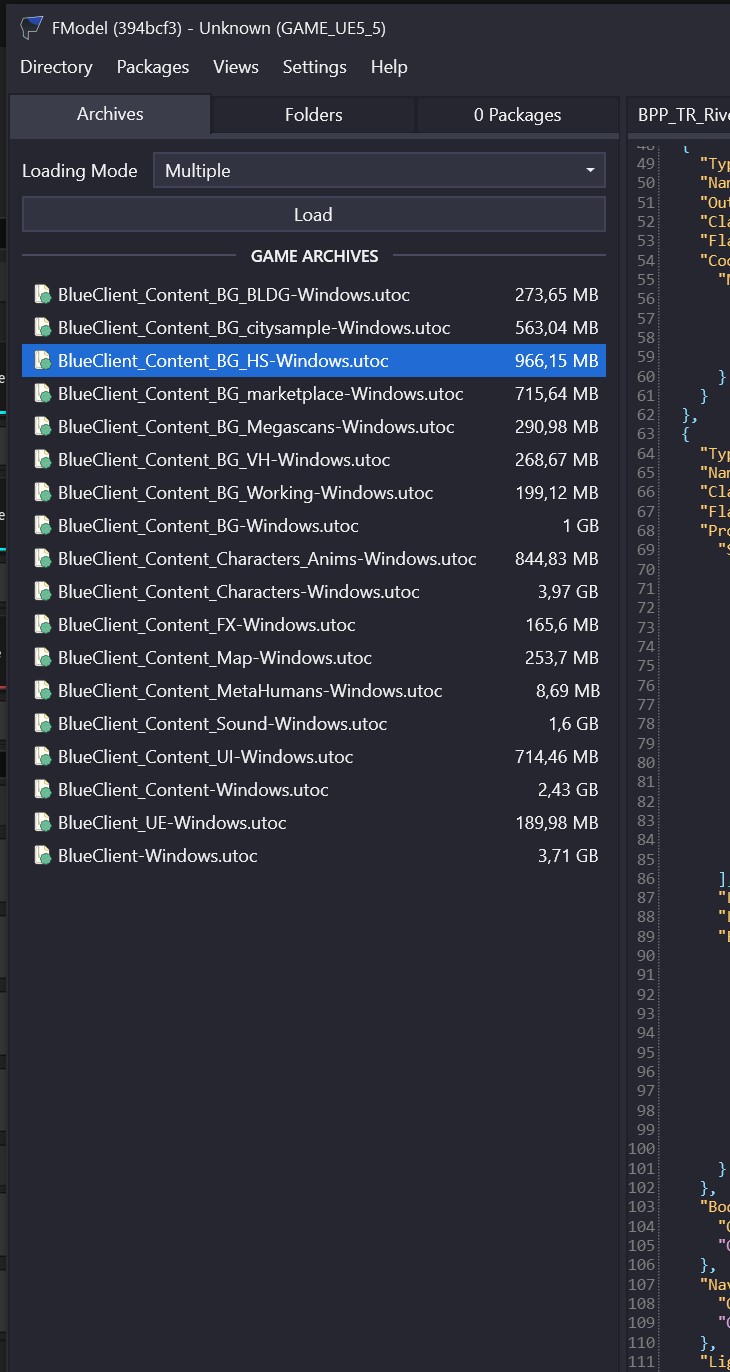
Task: Select BlueClient-Windows.utoc archive name
Action: click(158, 856)
